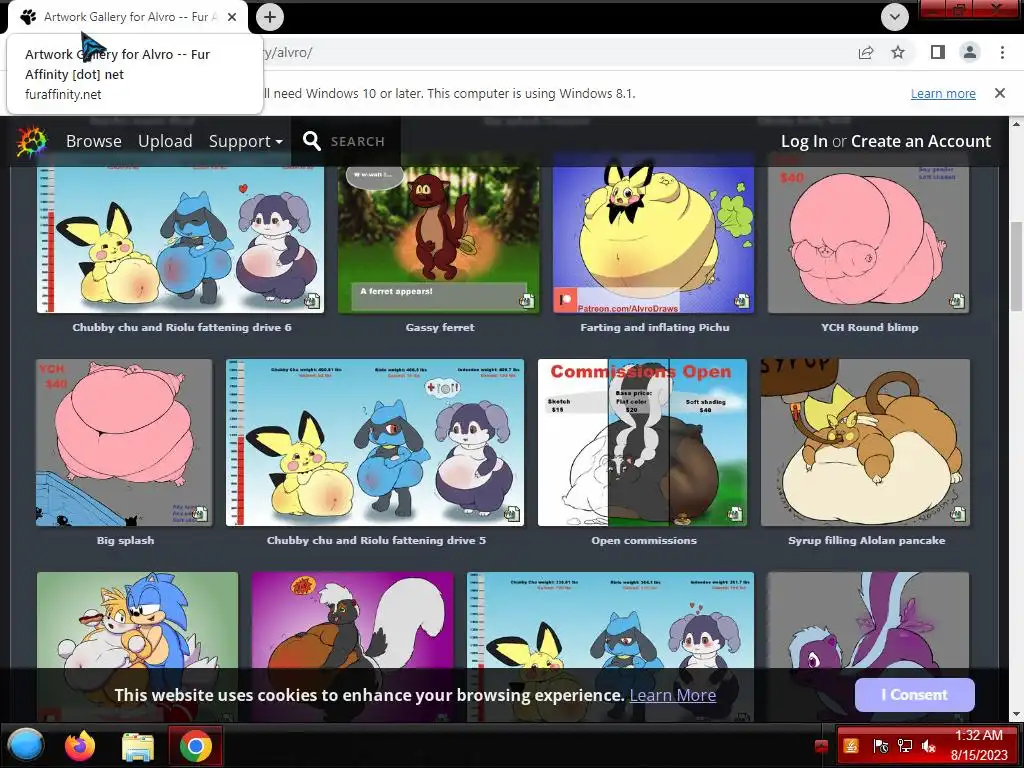Open File Explorer from taskbar
This screenshot has height=768, width=1024.
tap(138, 747)
